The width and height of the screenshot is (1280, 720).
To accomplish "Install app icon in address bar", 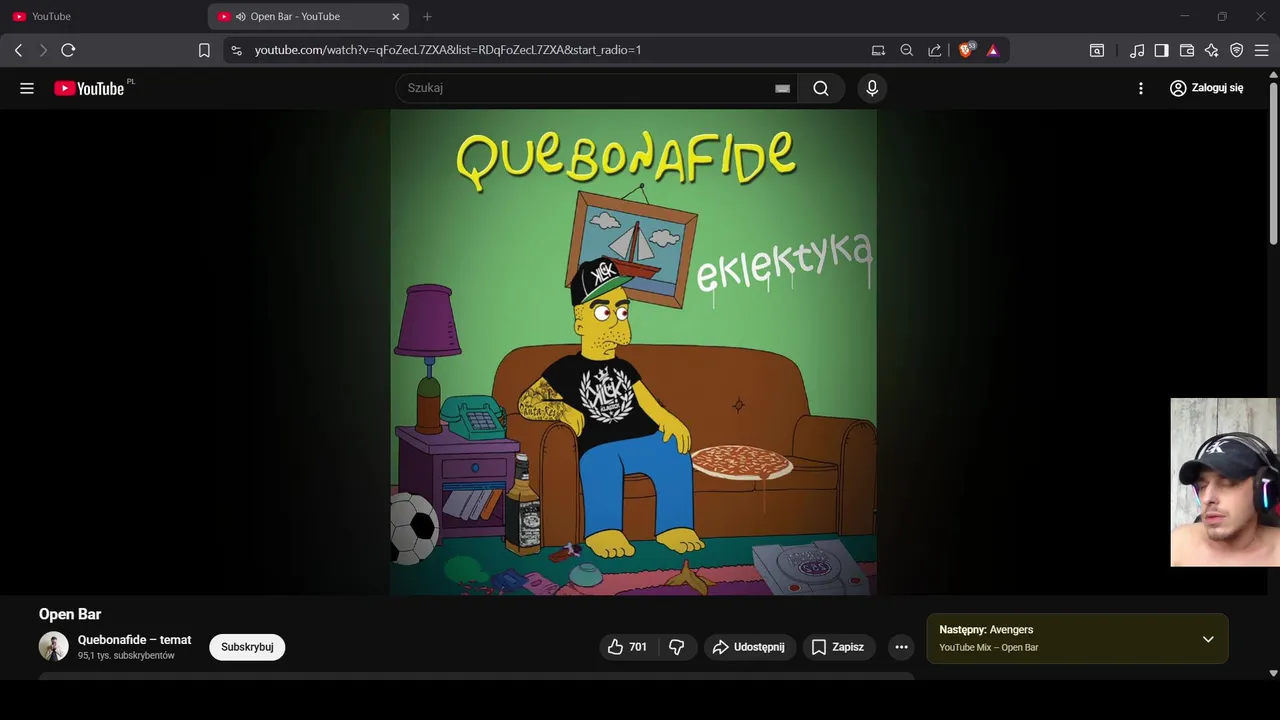I will point(878,50).
